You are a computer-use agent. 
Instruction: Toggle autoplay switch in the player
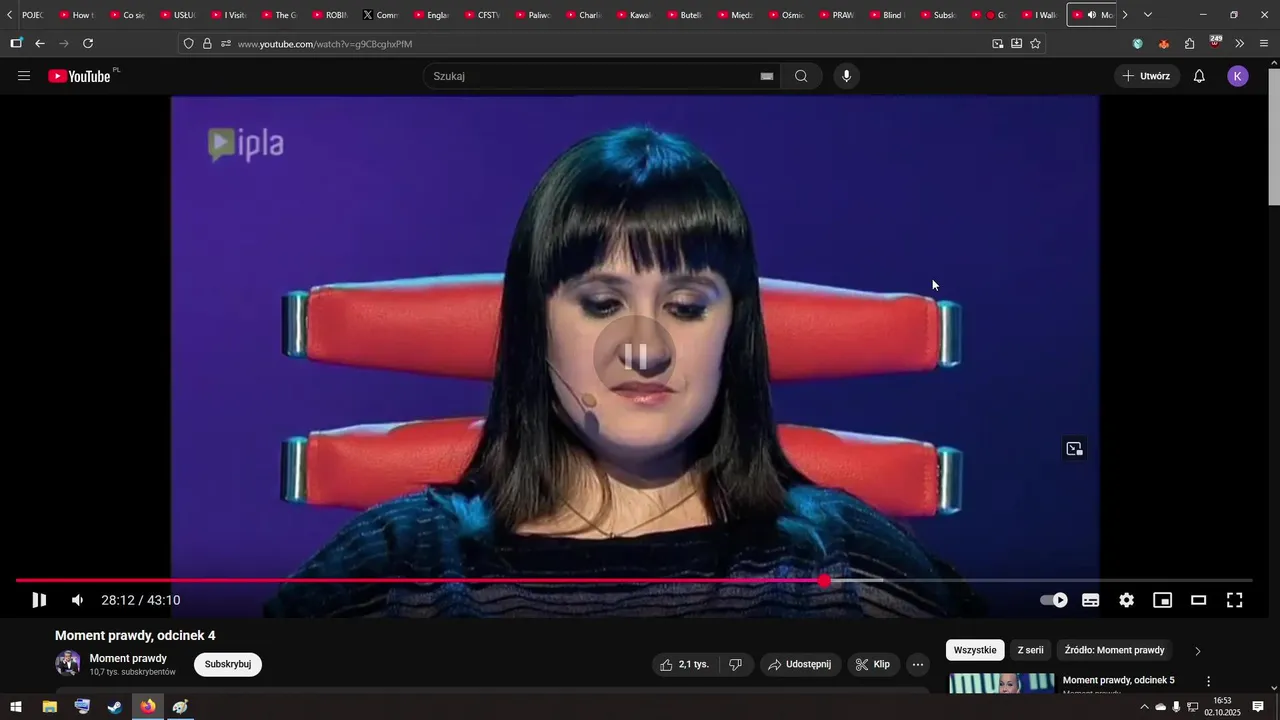click(1054, 600)
